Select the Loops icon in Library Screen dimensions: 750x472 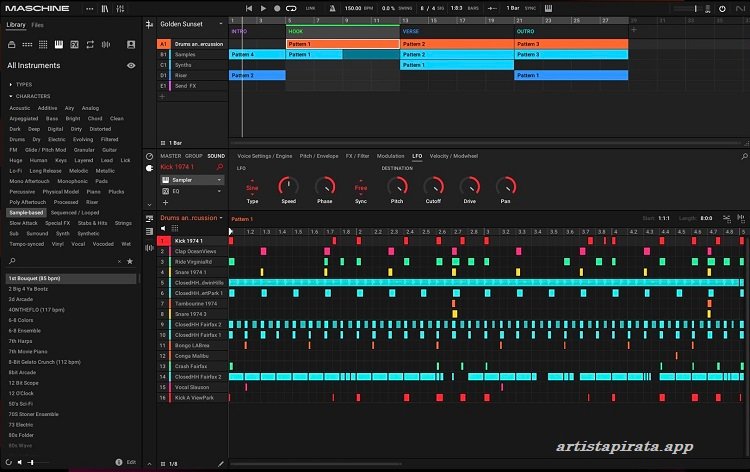pyautogui.click(x=90, y=44)
